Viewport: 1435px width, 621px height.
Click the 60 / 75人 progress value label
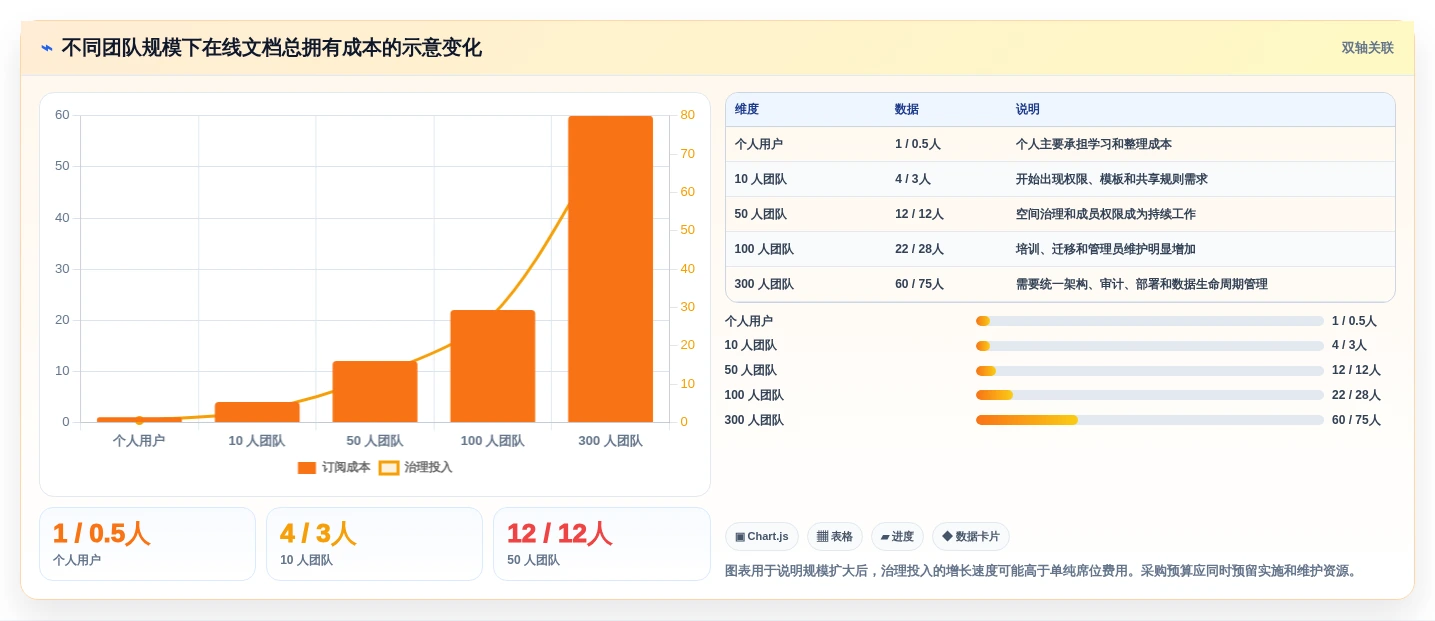point(1356,420)
